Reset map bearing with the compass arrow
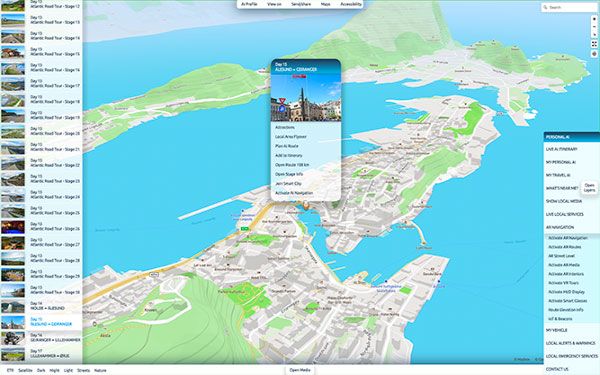This screenshot has height=375, width=600. (x=594, y=35)
